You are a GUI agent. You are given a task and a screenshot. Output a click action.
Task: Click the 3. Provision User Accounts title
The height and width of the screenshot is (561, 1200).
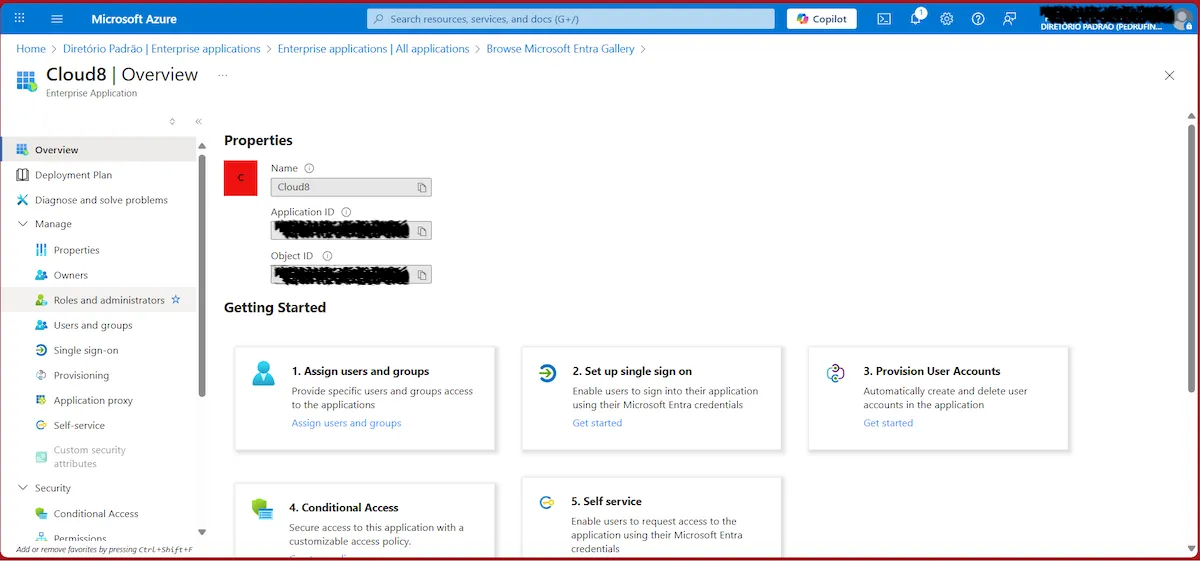click(932, 371)
